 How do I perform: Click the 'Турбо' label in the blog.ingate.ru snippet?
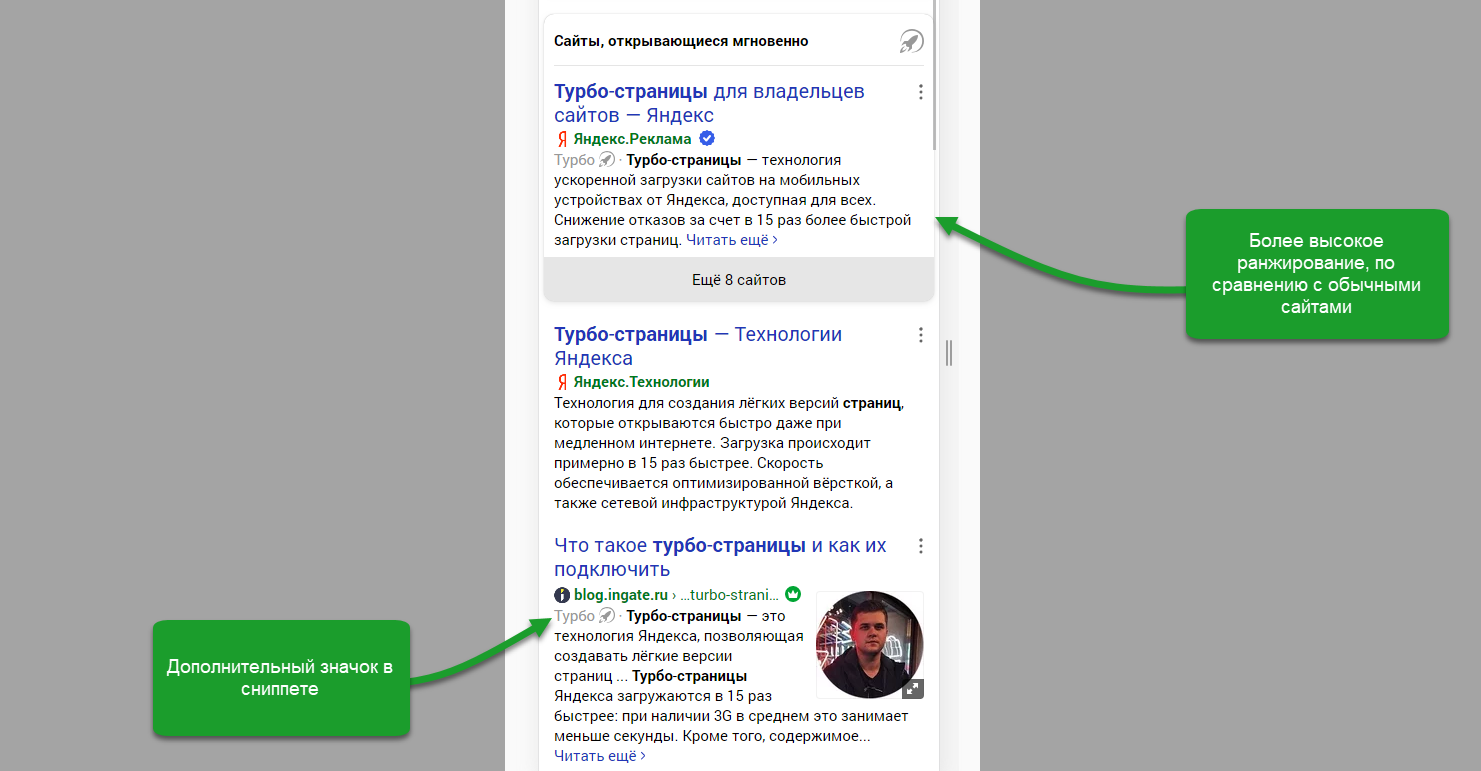(574, 616)
